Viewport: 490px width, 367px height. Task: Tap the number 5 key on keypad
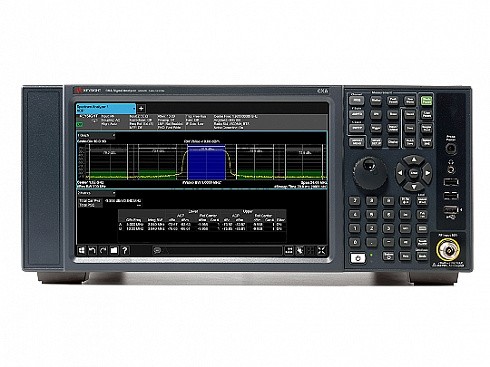[x=371, y=215]
